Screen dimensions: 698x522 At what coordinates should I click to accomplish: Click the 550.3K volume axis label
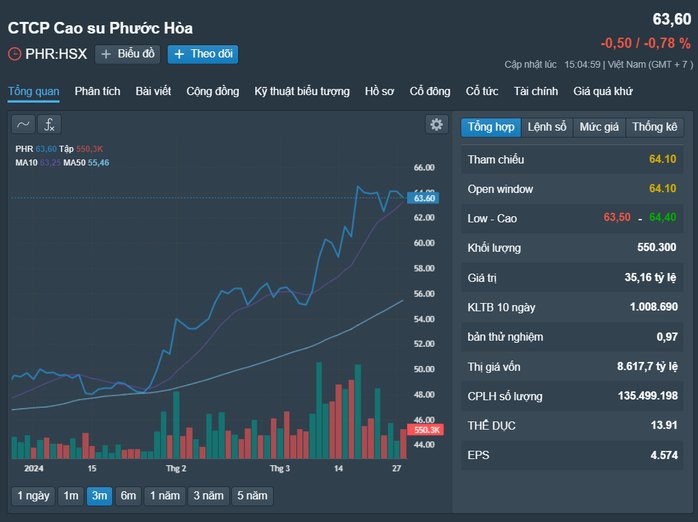point(426,430)
